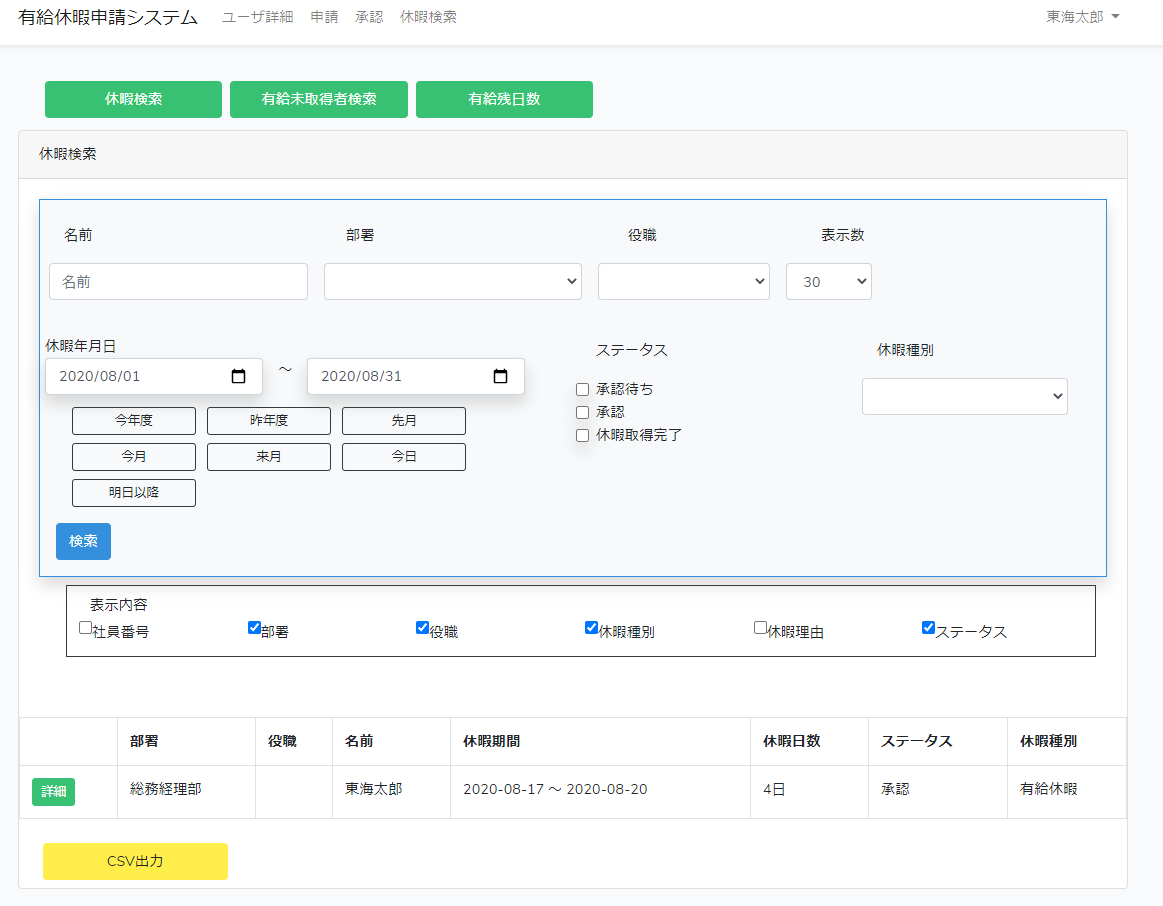The height and width of the screenshot is (906, 1163).
Task: Open the 申請 navbar item
Action: 324,17
